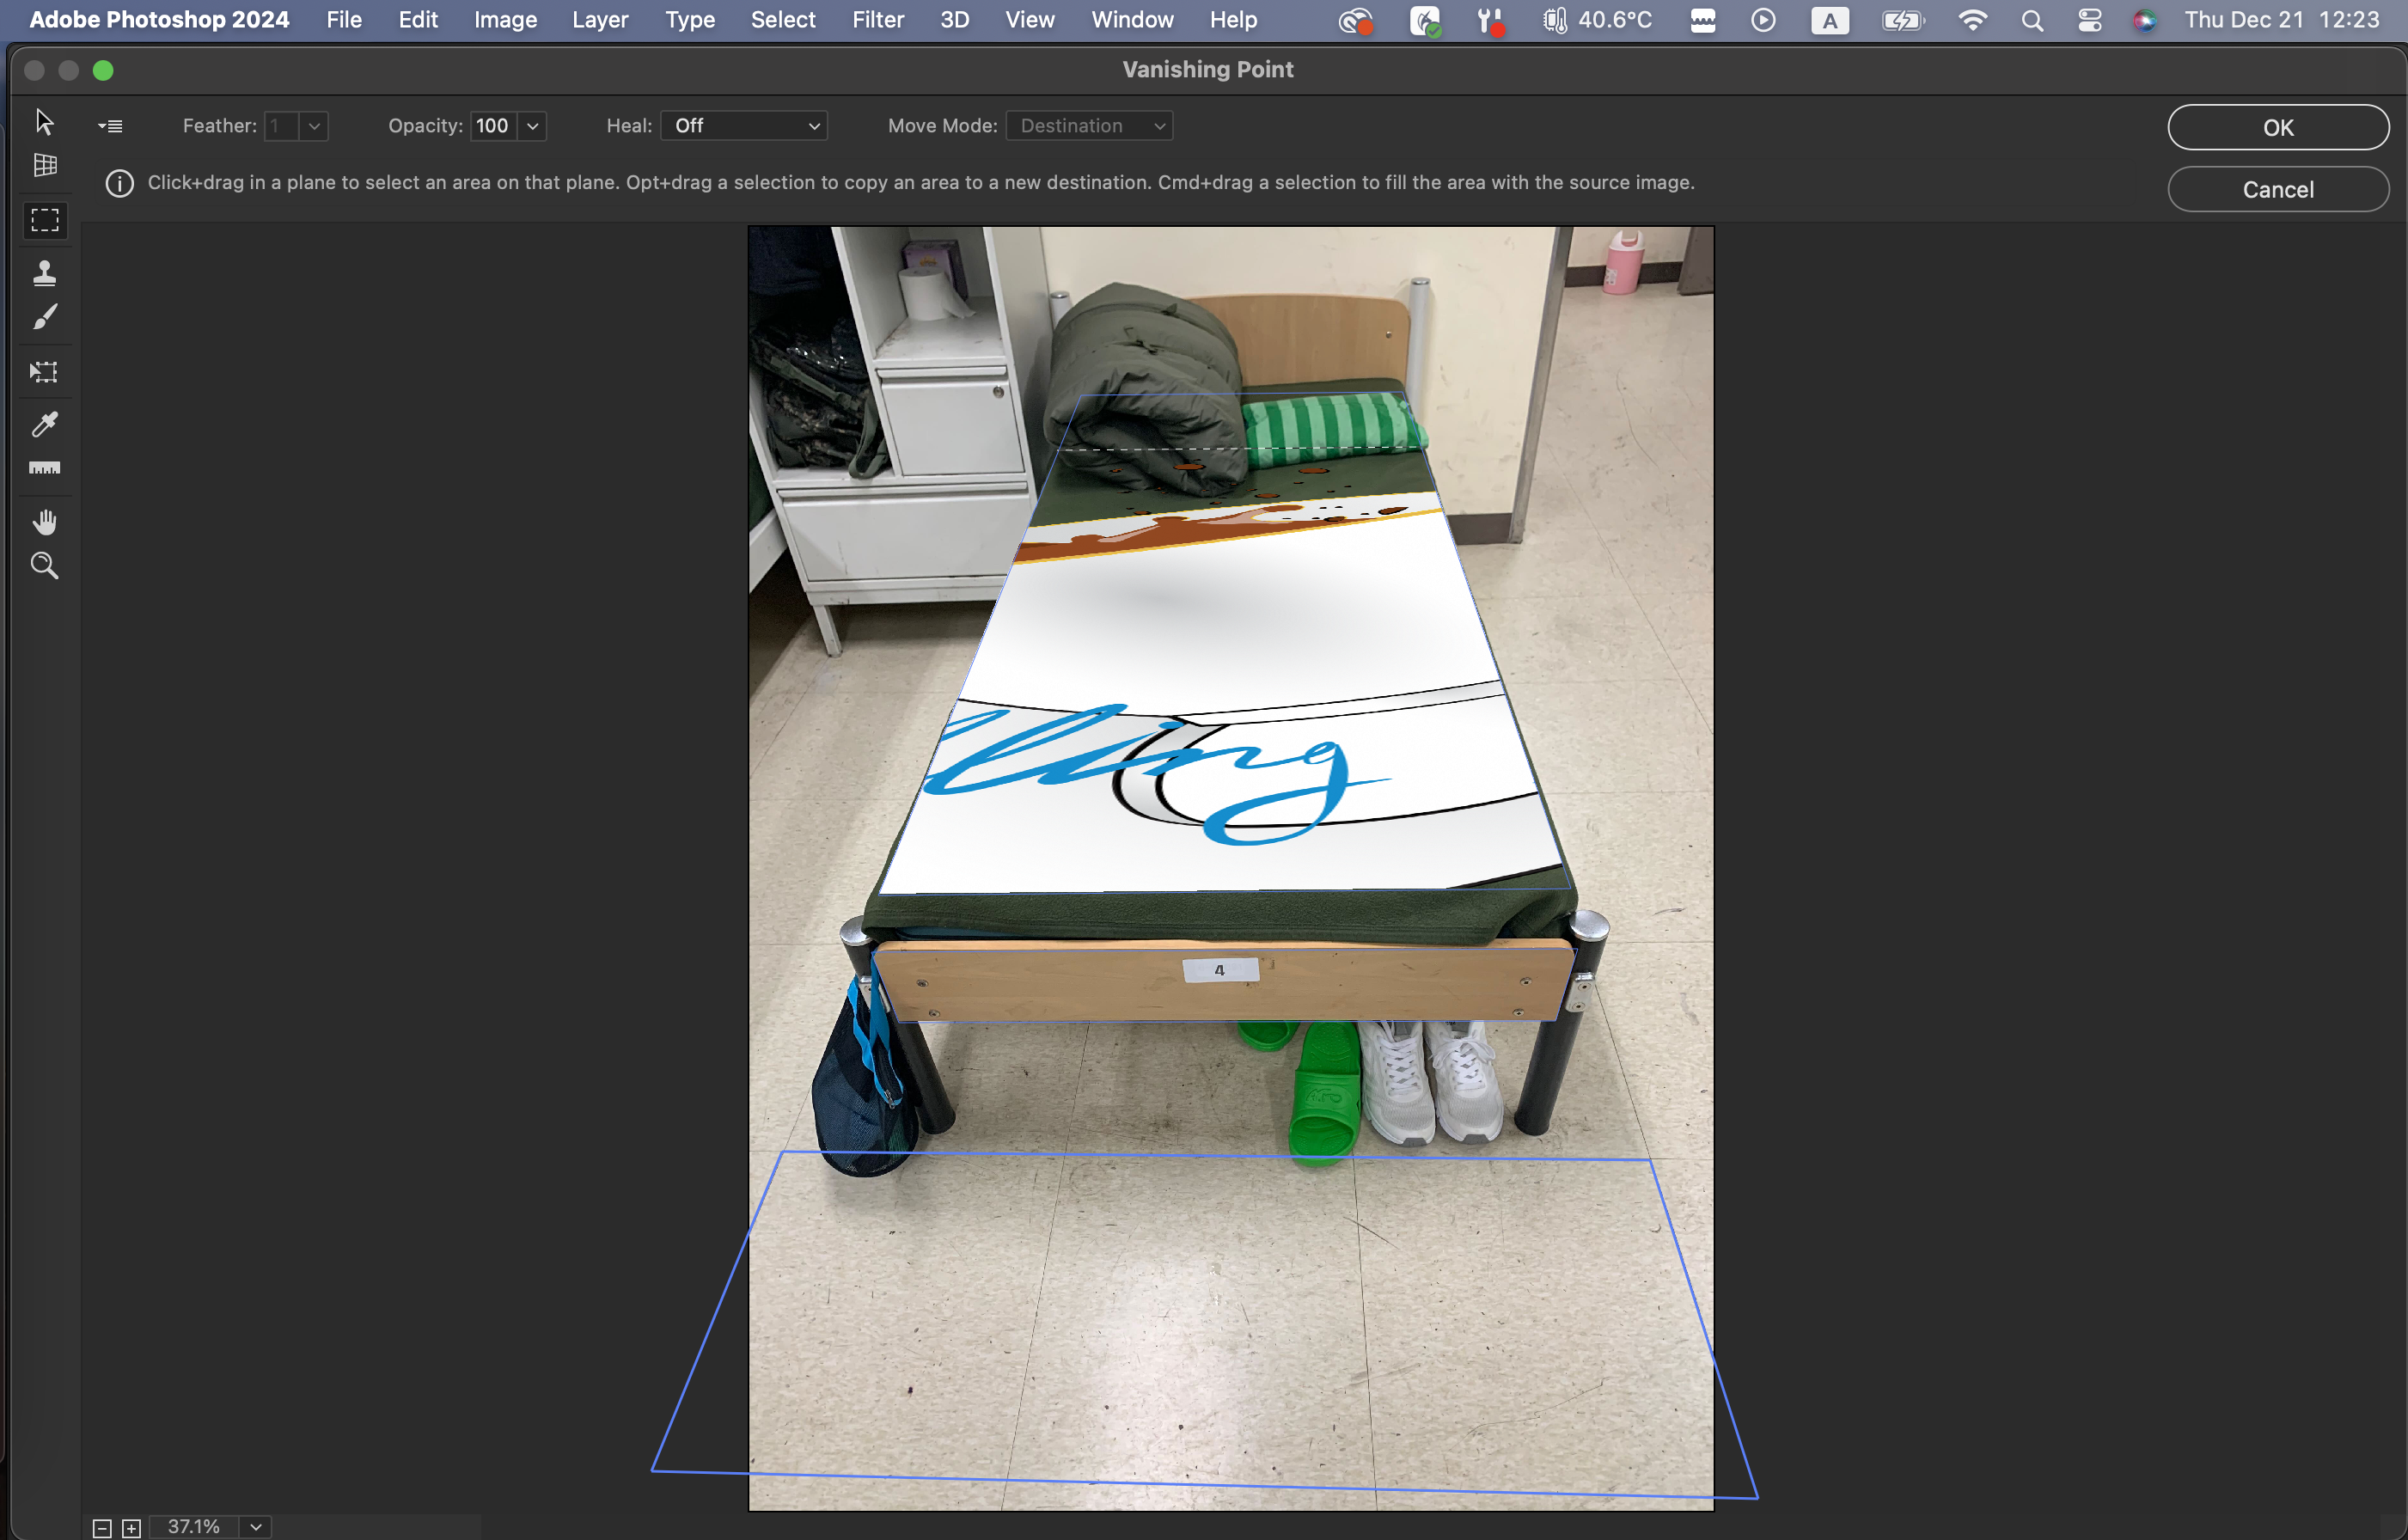Click the OK button
Screen dimensions: 2408x1540
coord(2277,128)
